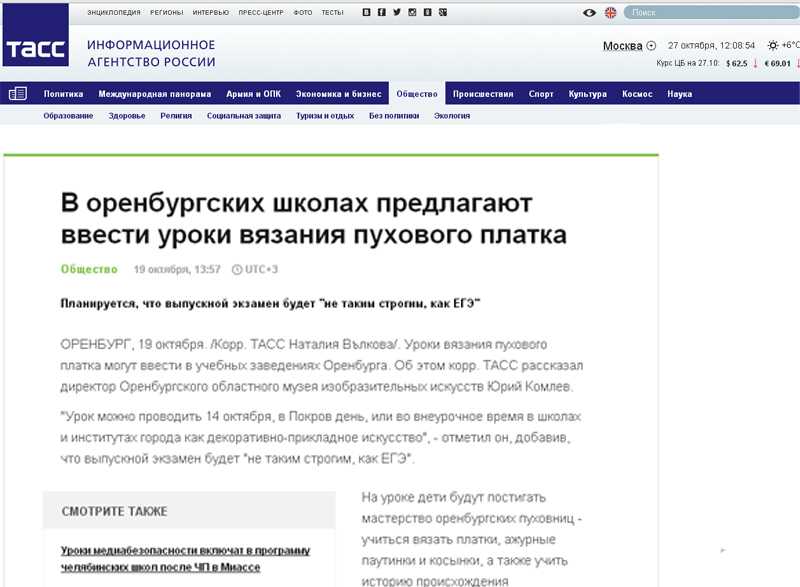
Task: Click the Поиск search field
Action: pos(712,13)
